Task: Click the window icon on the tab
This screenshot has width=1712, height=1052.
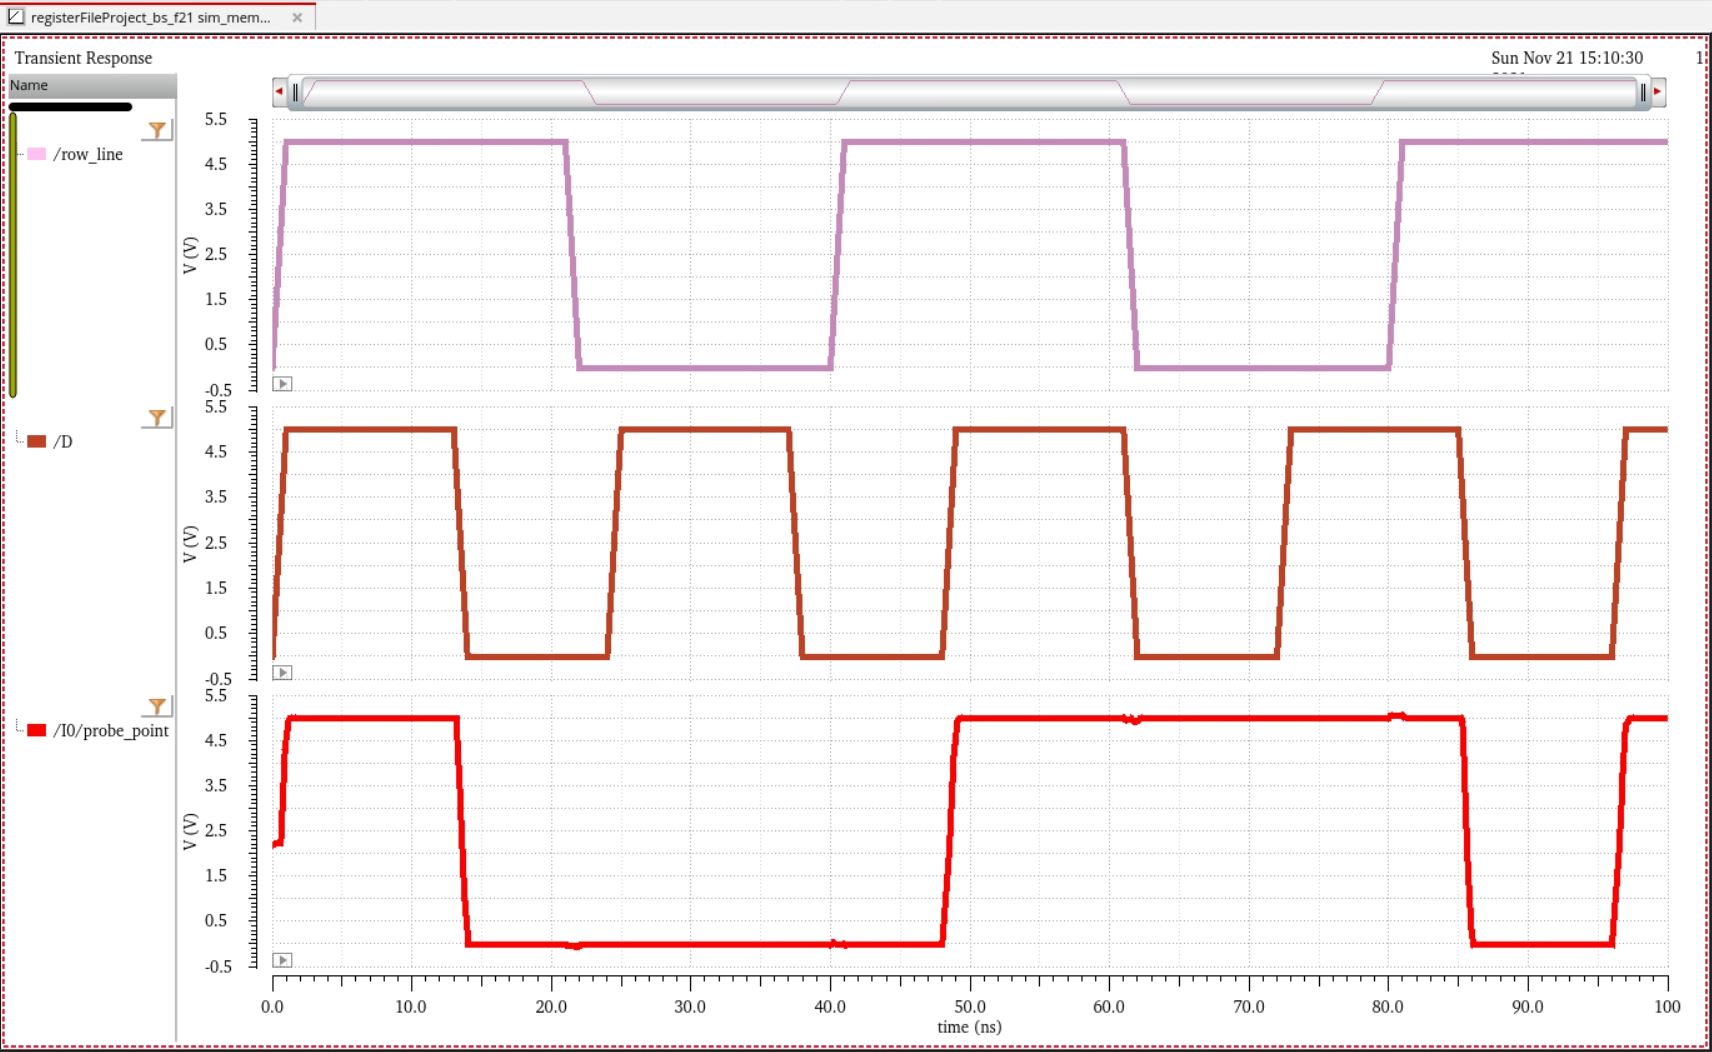Action: coord(16,16)
